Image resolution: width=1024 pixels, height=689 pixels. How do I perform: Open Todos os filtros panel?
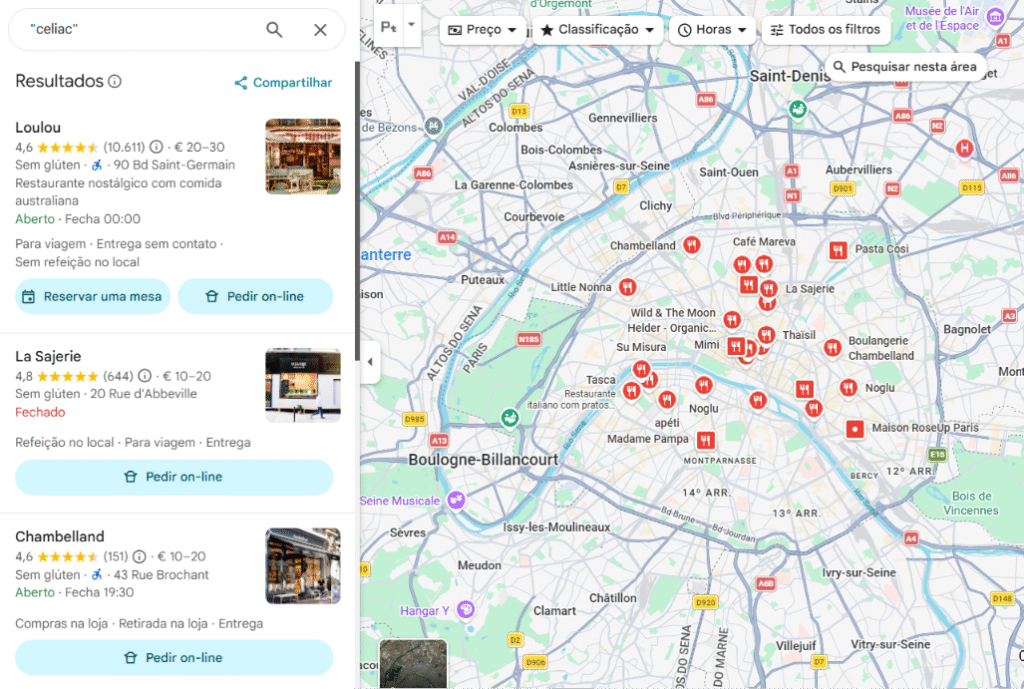(x=825, y=29)
